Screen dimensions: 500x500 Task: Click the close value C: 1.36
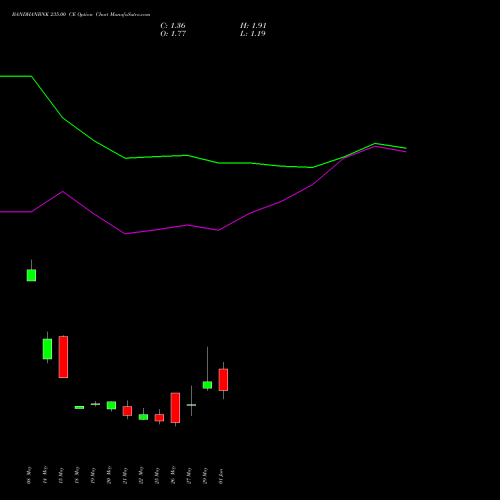(x=173, y=26)
